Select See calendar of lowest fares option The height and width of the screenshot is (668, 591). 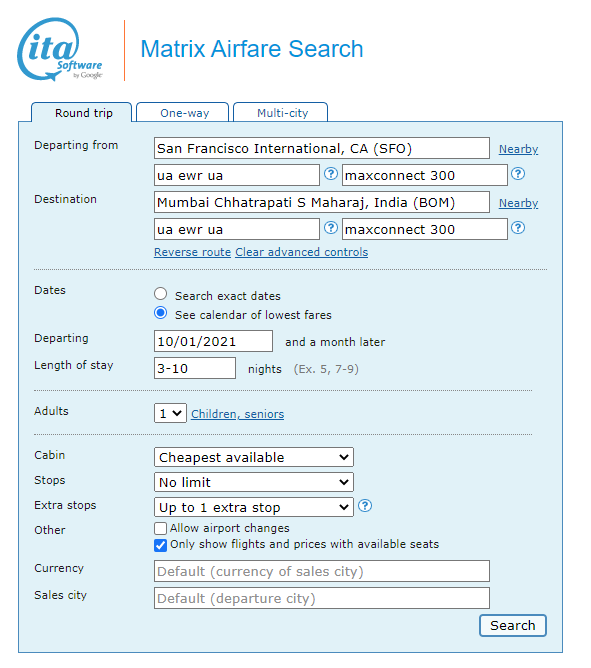pyautogui.click(x=161, y=313)
